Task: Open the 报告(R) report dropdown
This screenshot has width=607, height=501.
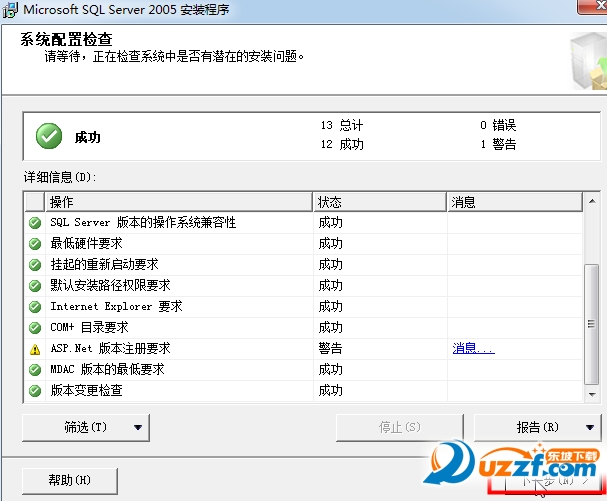Action: click(x=538, y=427)
